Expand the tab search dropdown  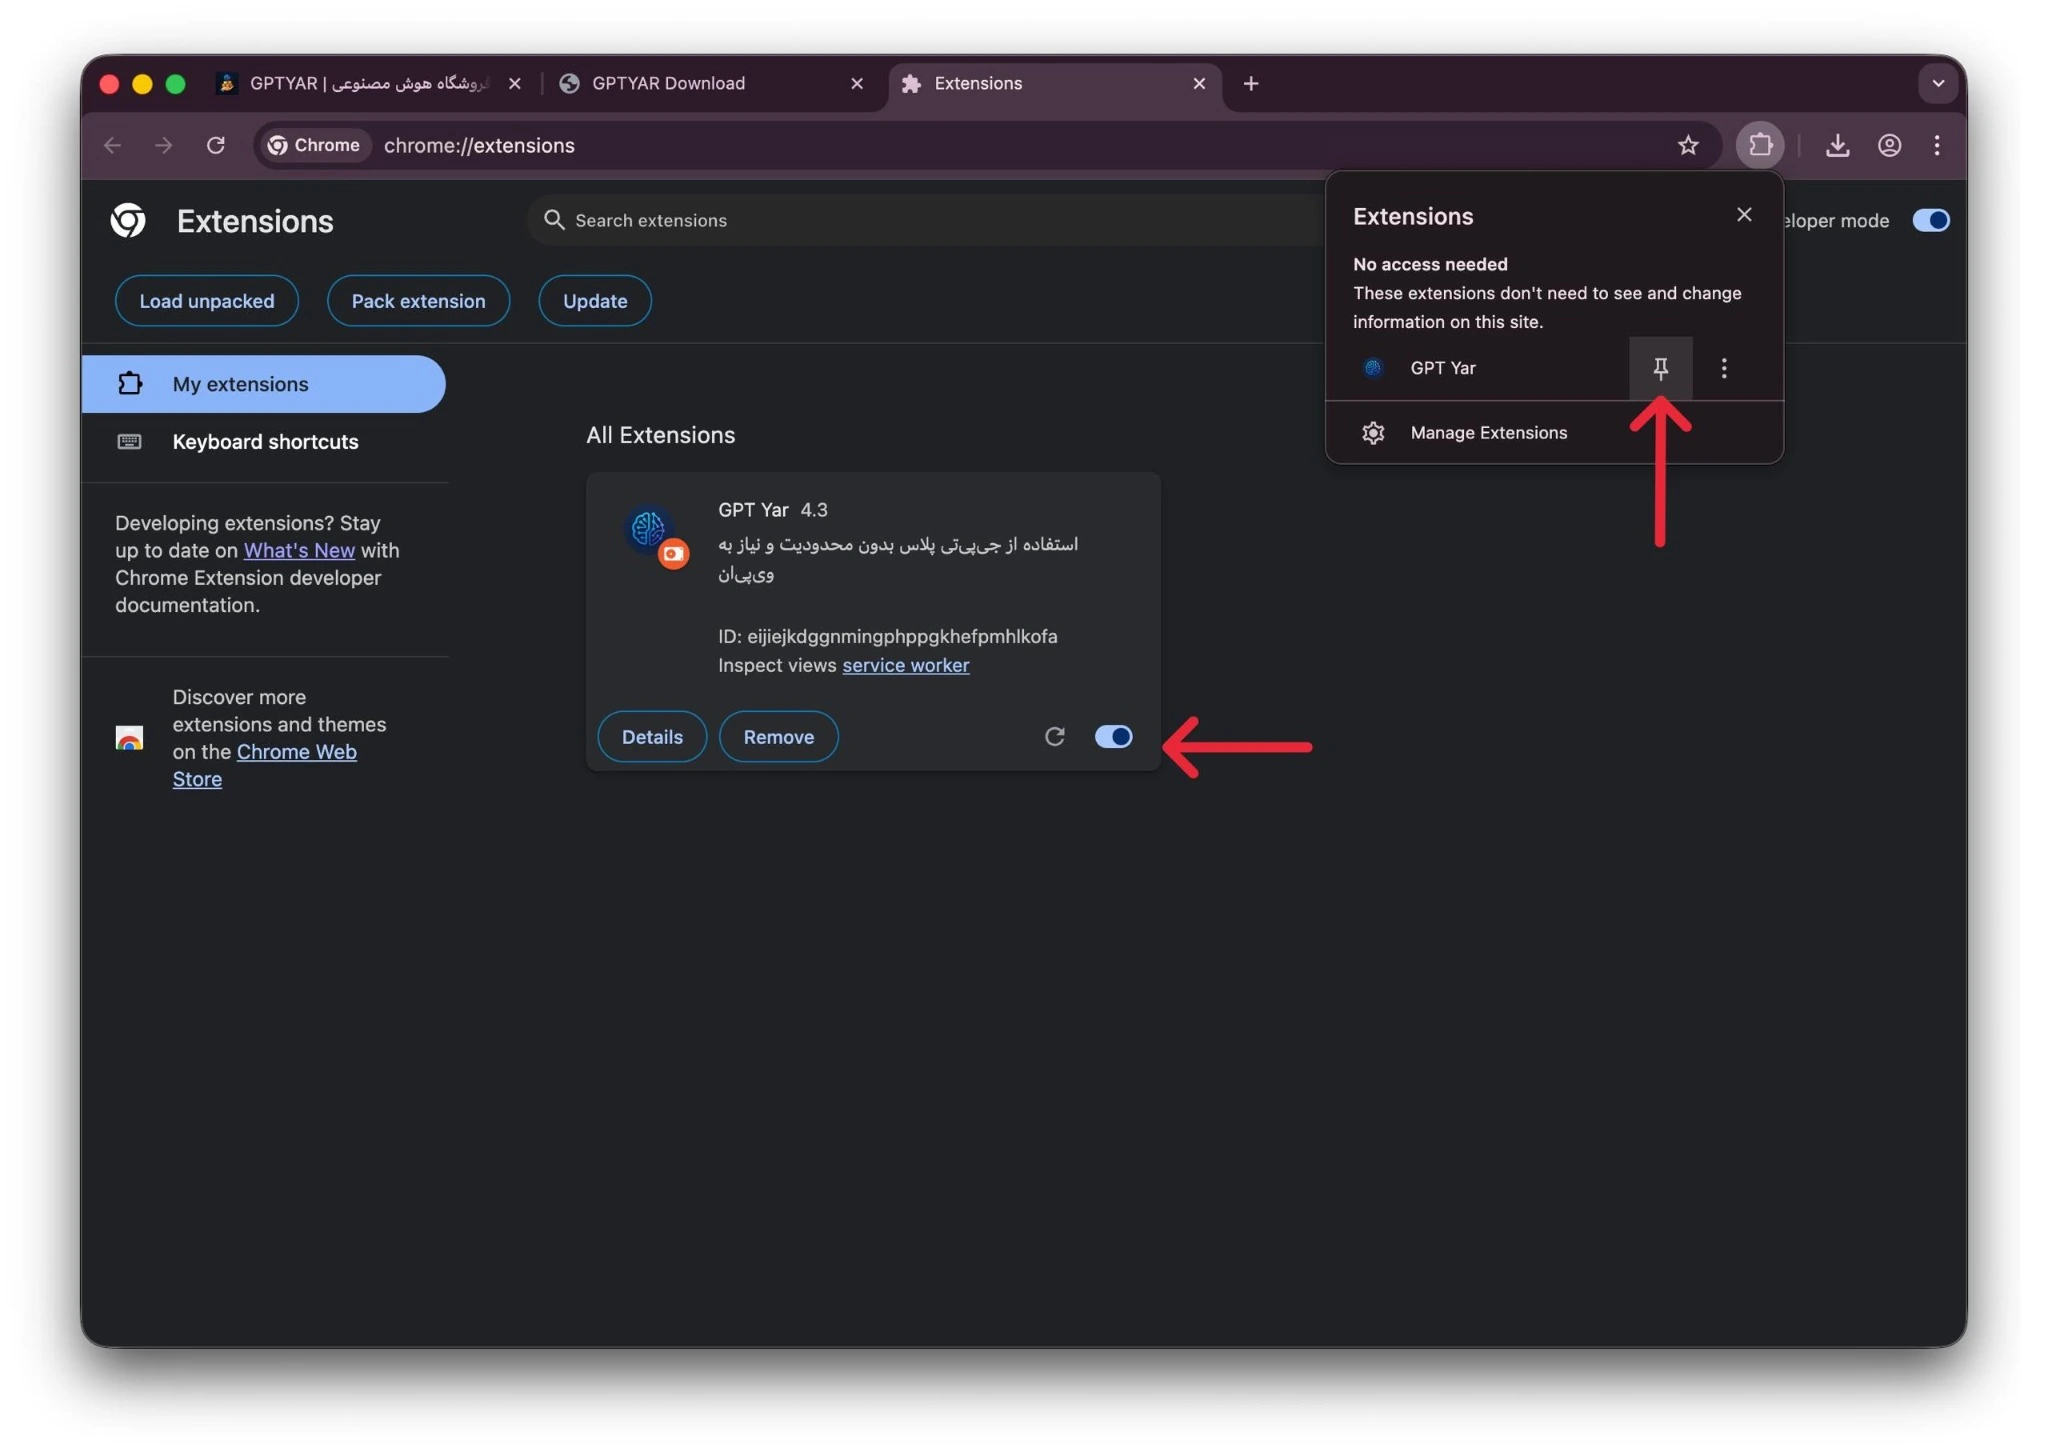coord(1938,84)
